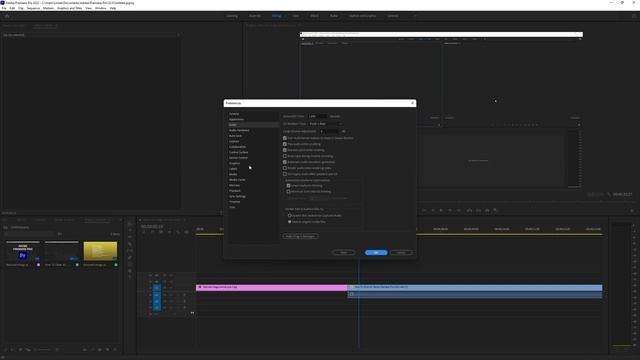The height and width of the screenshot is (360, 640).
Task: Toggle Linear keyframe thinning checkbox
Action: 289,186
